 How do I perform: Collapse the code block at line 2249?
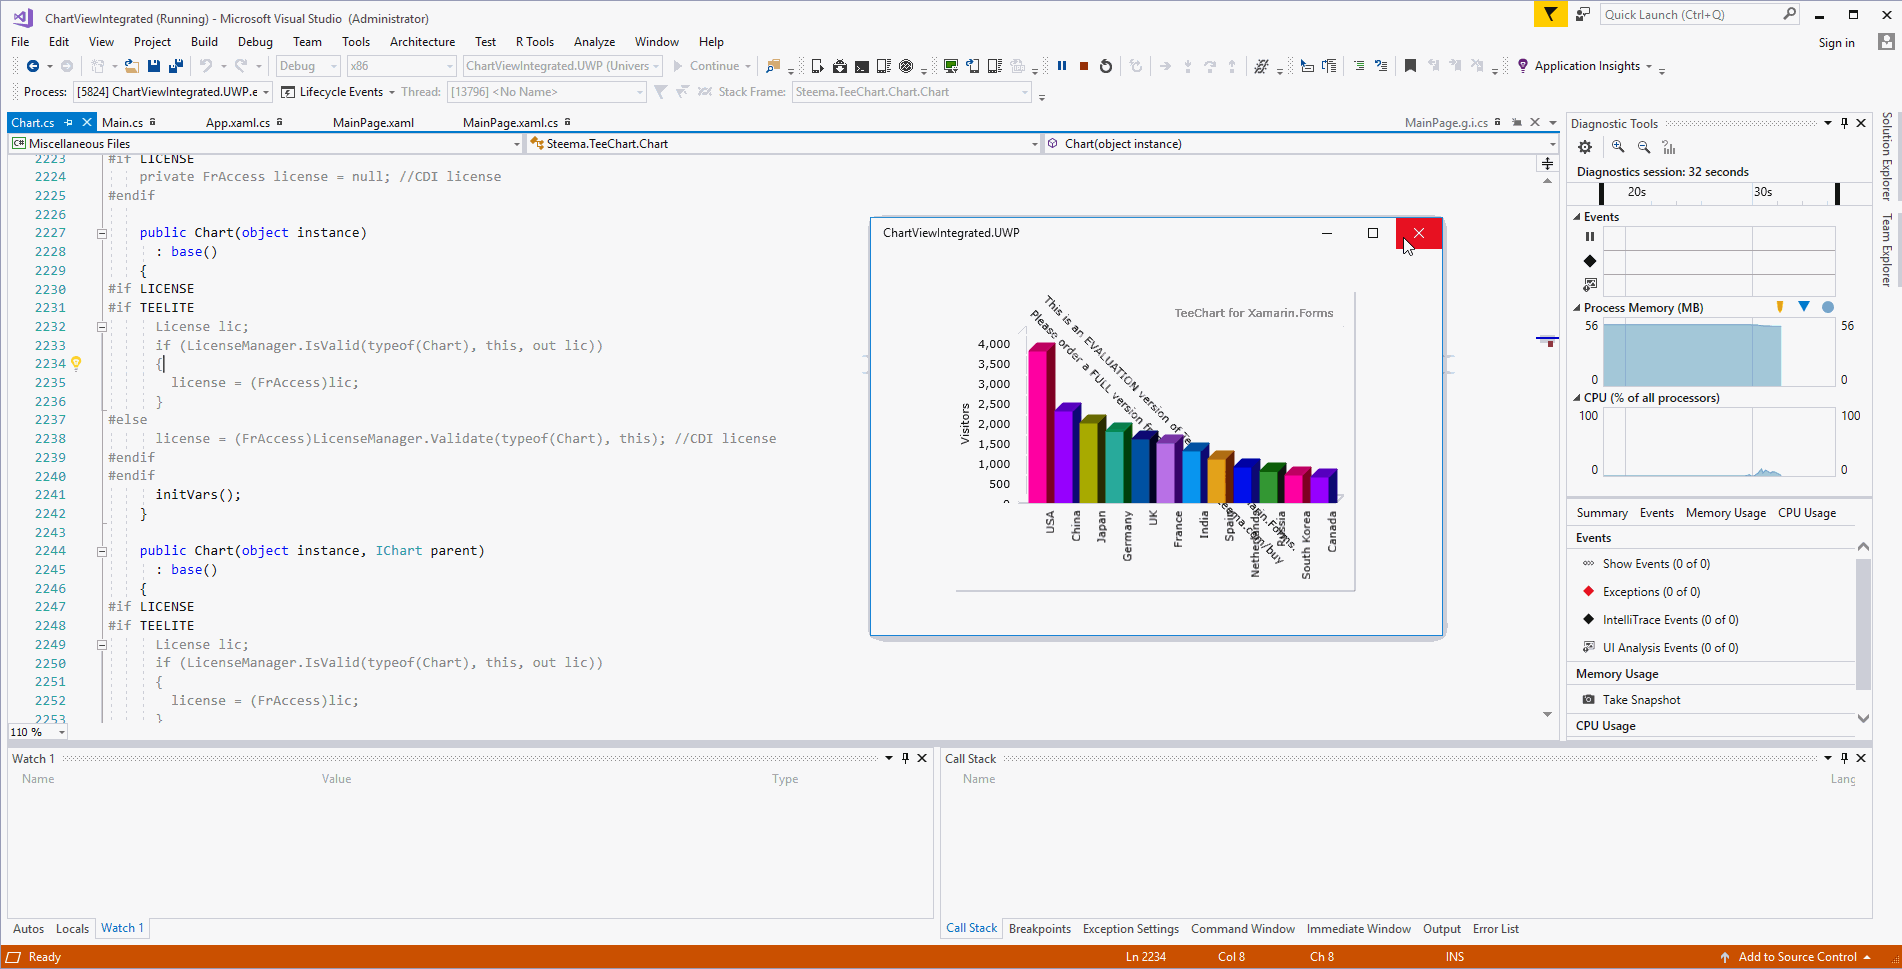[x=101, y=645]
